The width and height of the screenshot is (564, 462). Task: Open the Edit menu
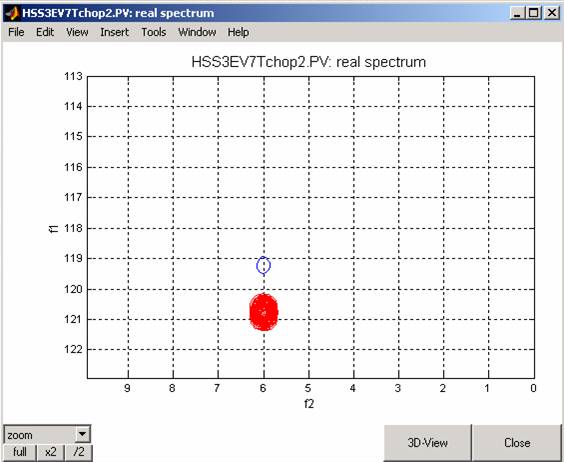(x=45, y=32)
